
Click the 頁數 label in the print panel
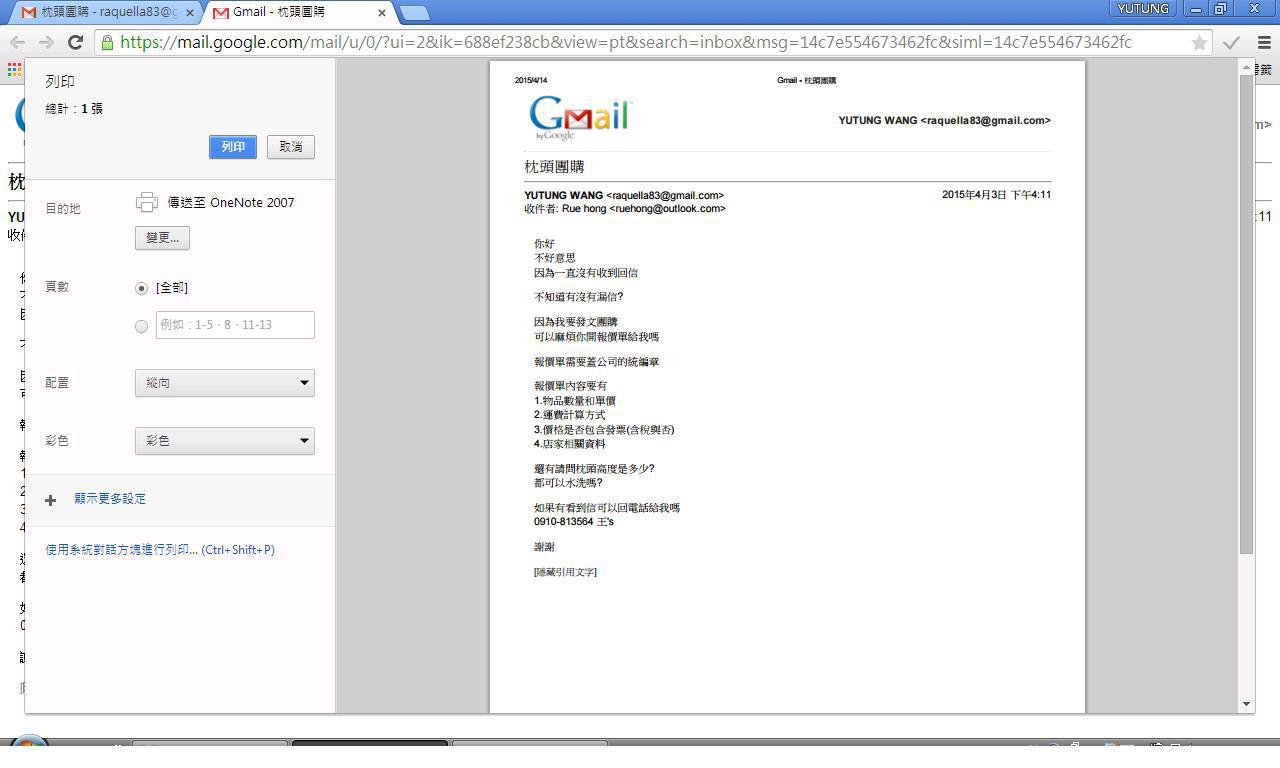57,287
